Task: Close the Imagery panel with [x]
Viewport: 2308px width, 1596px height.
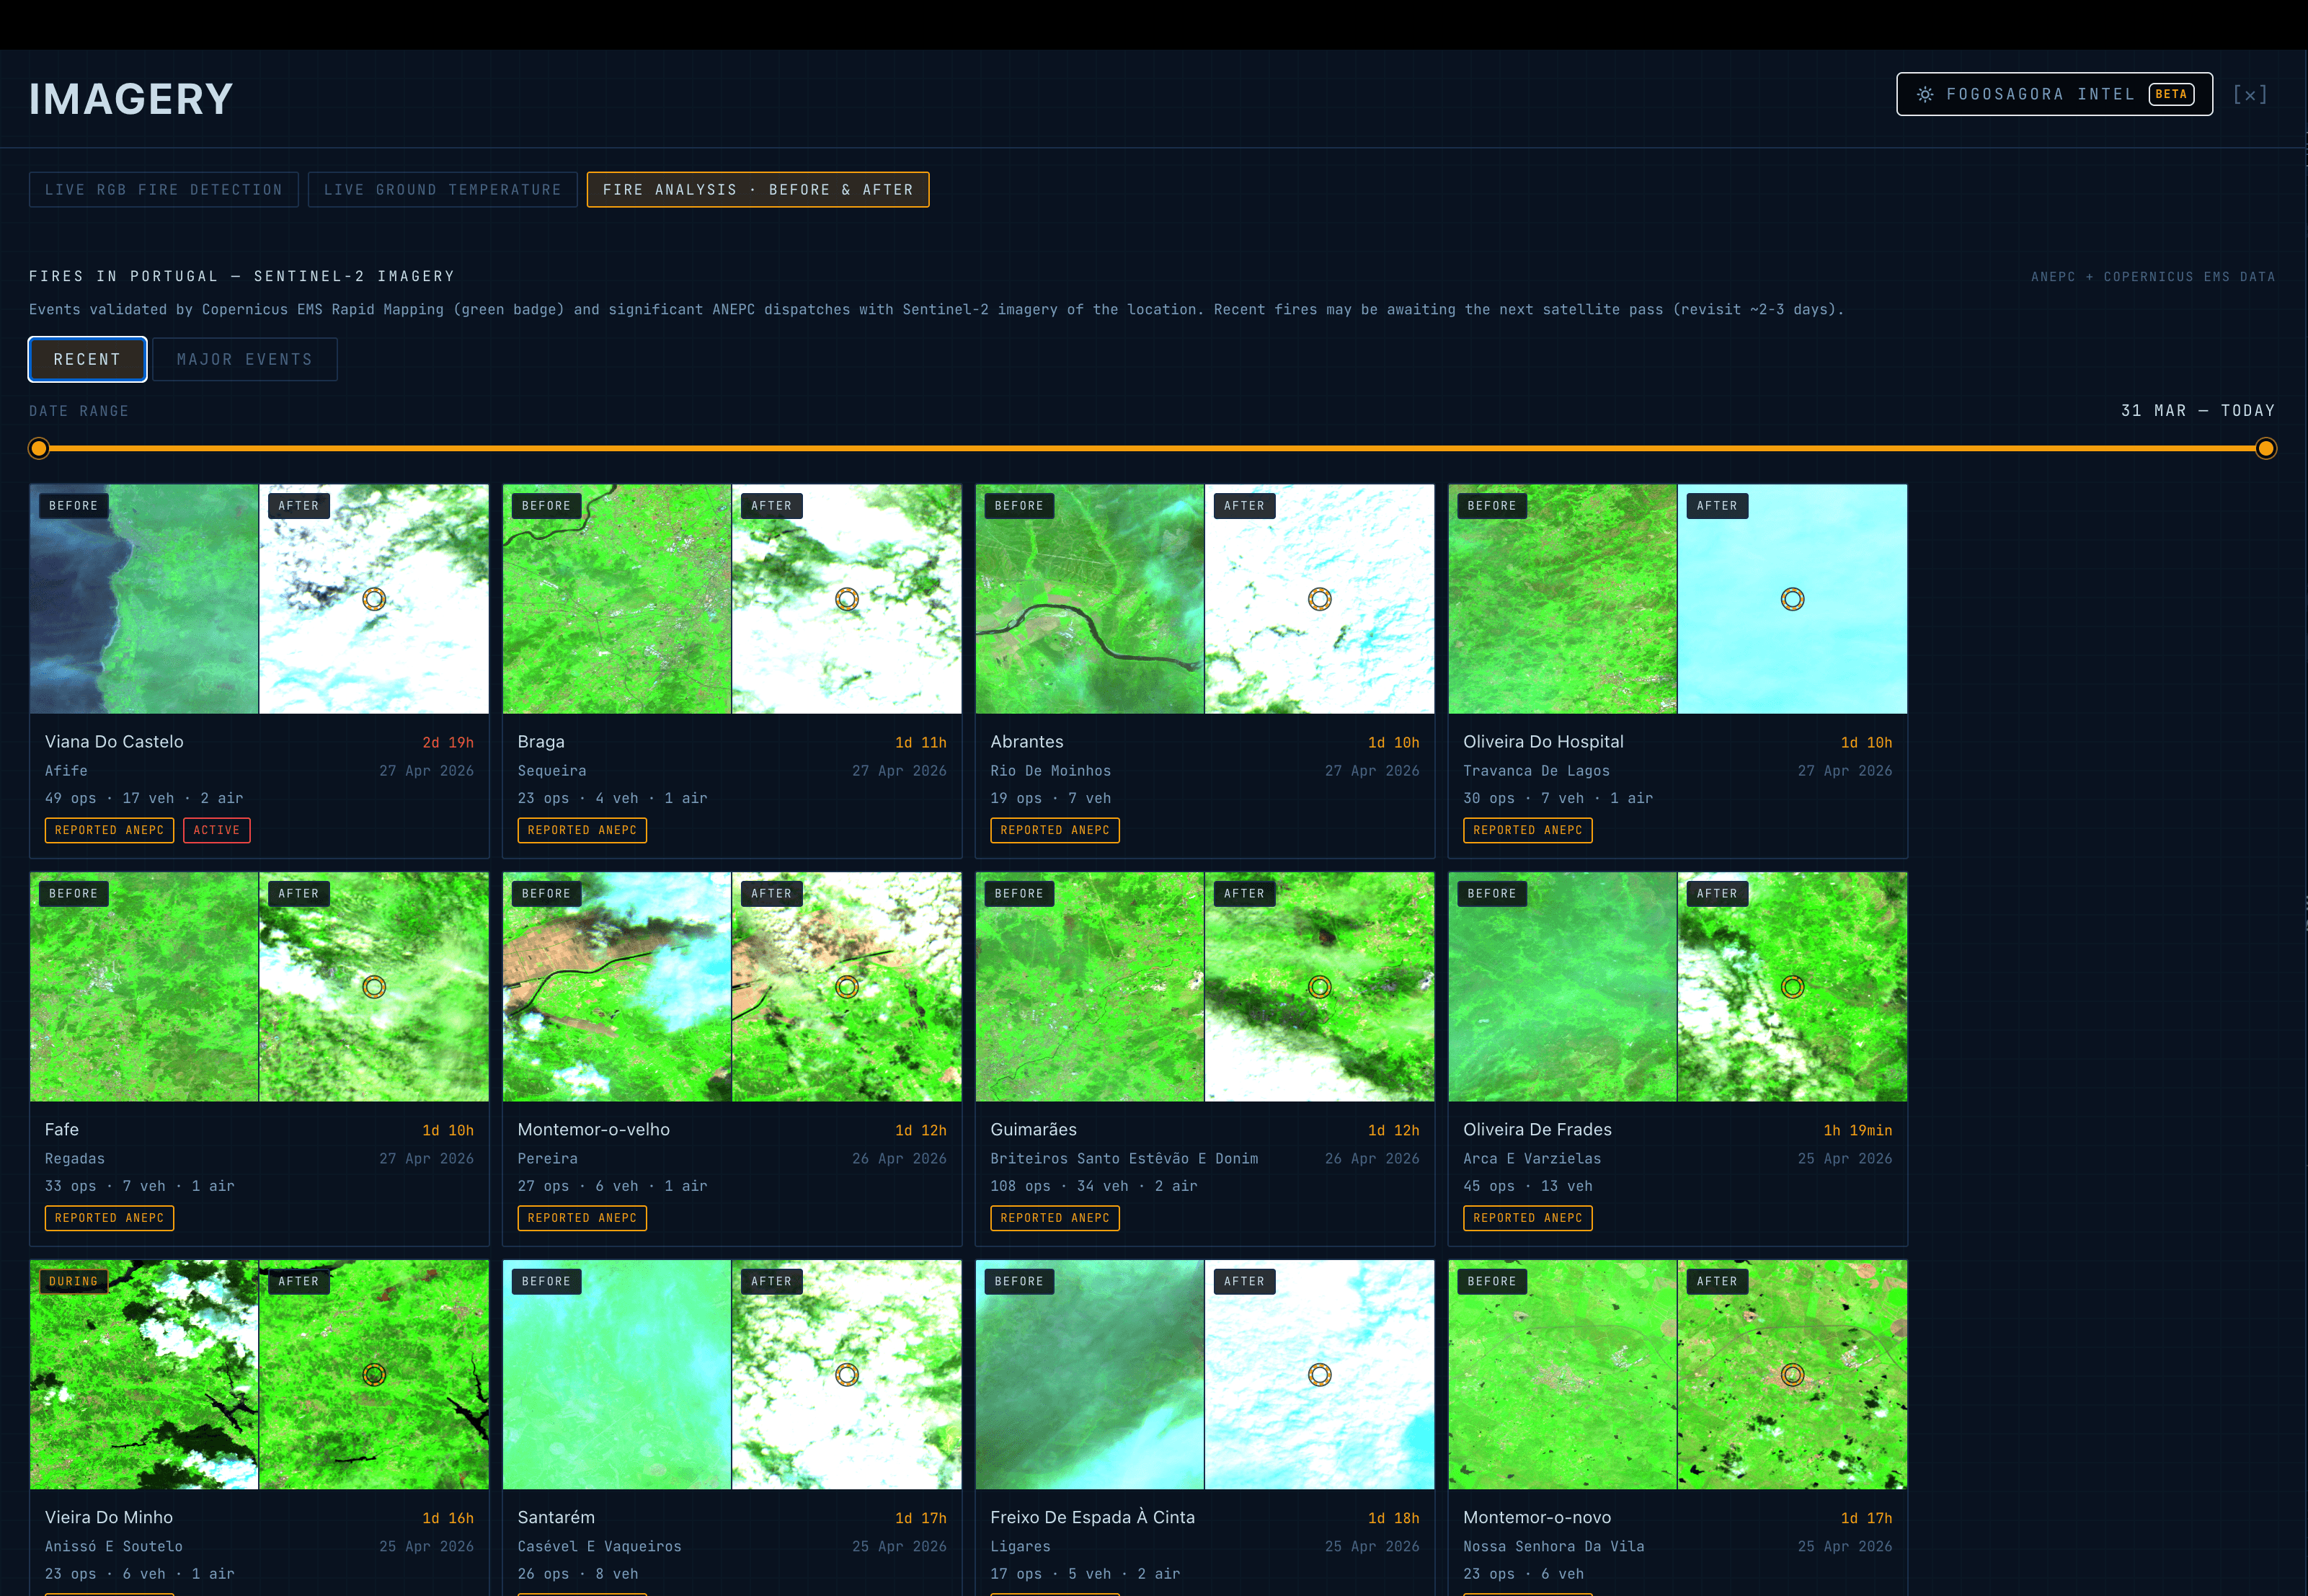Action: pyautogui.click(x=2250, y=94)
